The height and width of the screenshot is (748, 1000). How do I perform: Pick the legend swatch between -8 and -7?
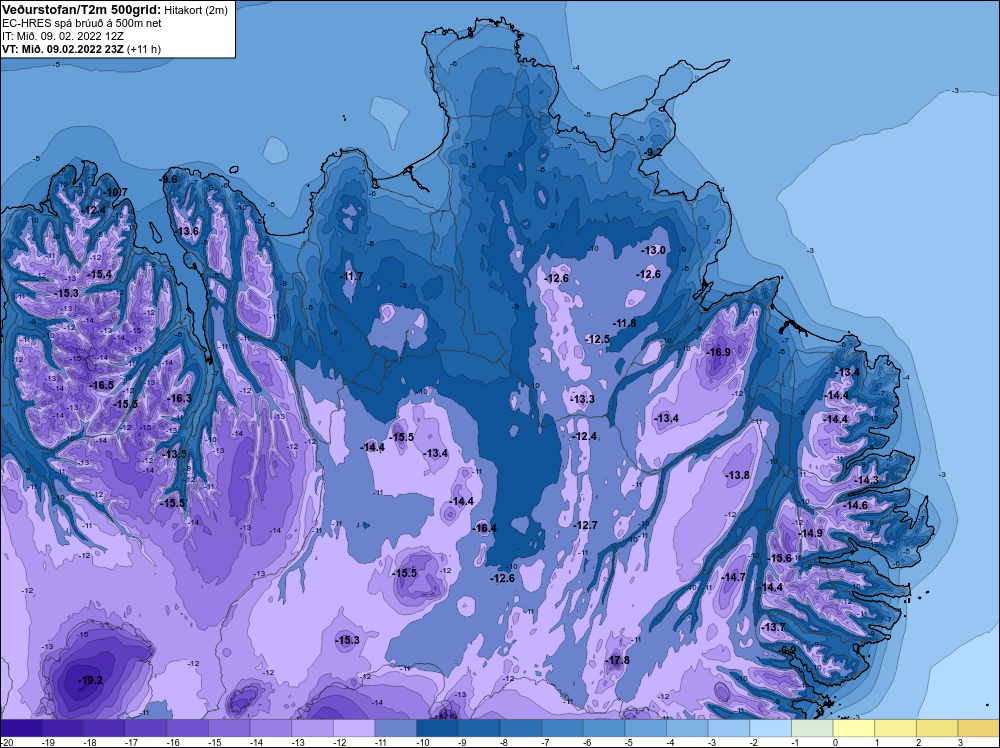click(520, 728)
